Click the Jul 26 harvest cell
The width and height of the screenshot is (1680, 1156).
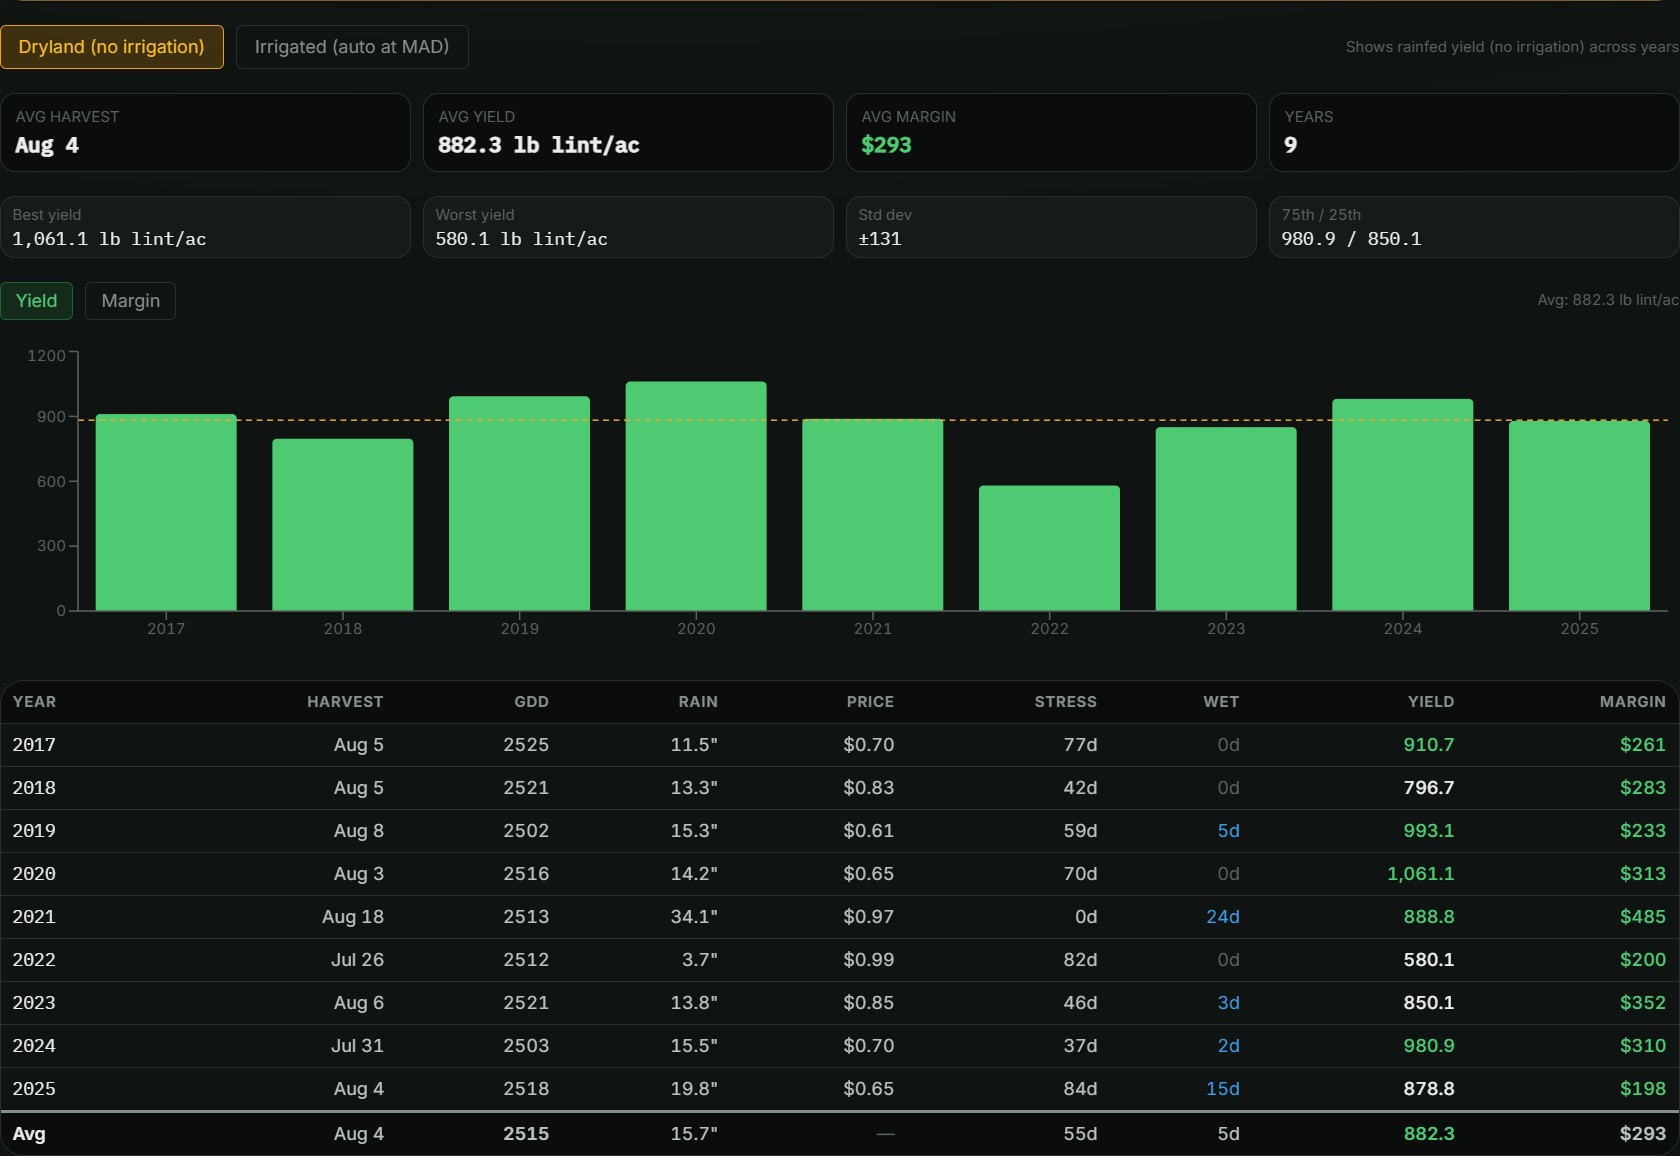pyautogui.click(x=357, y=960)
